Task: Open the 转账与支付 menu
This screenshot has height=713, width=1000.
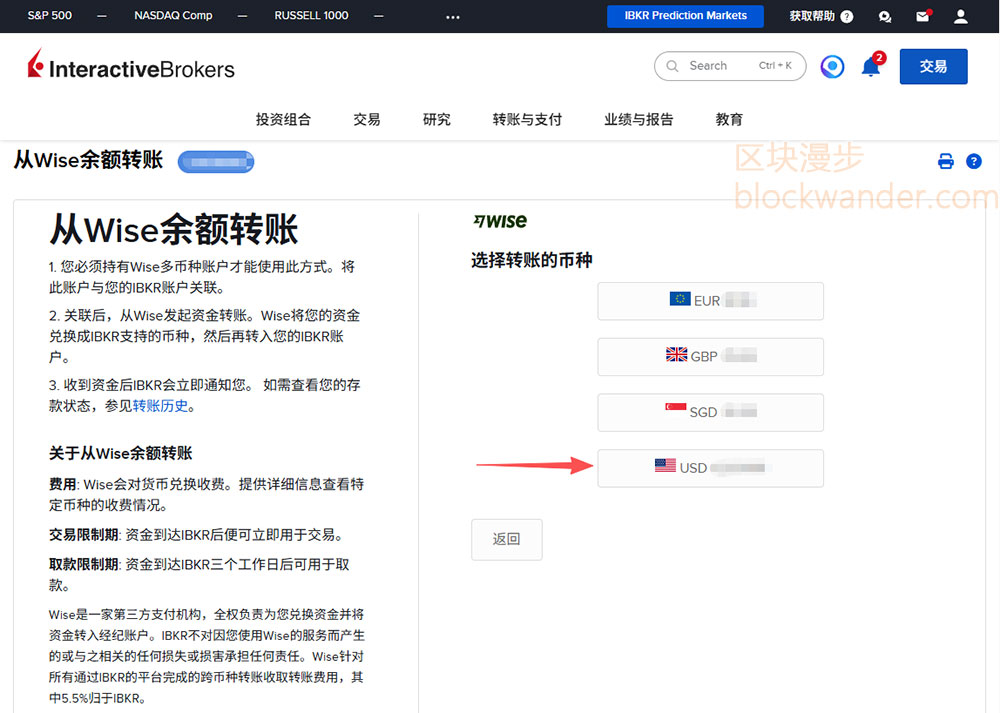Action: point(527,119)
